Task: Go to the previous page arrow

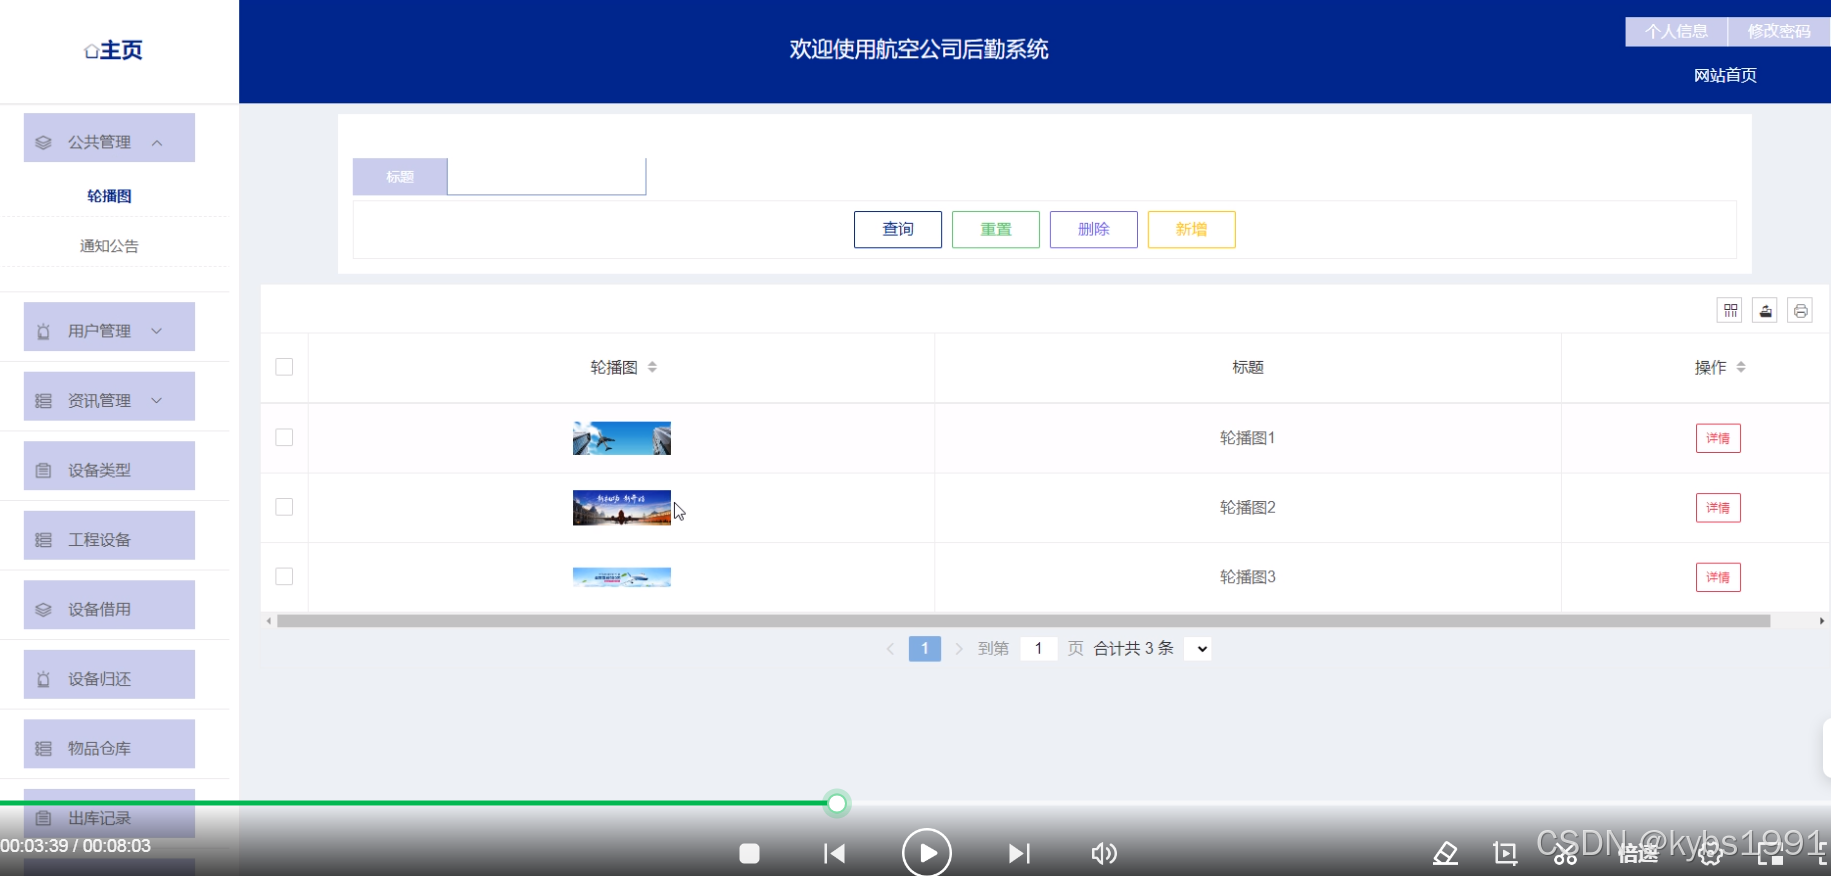Action: 890,649
